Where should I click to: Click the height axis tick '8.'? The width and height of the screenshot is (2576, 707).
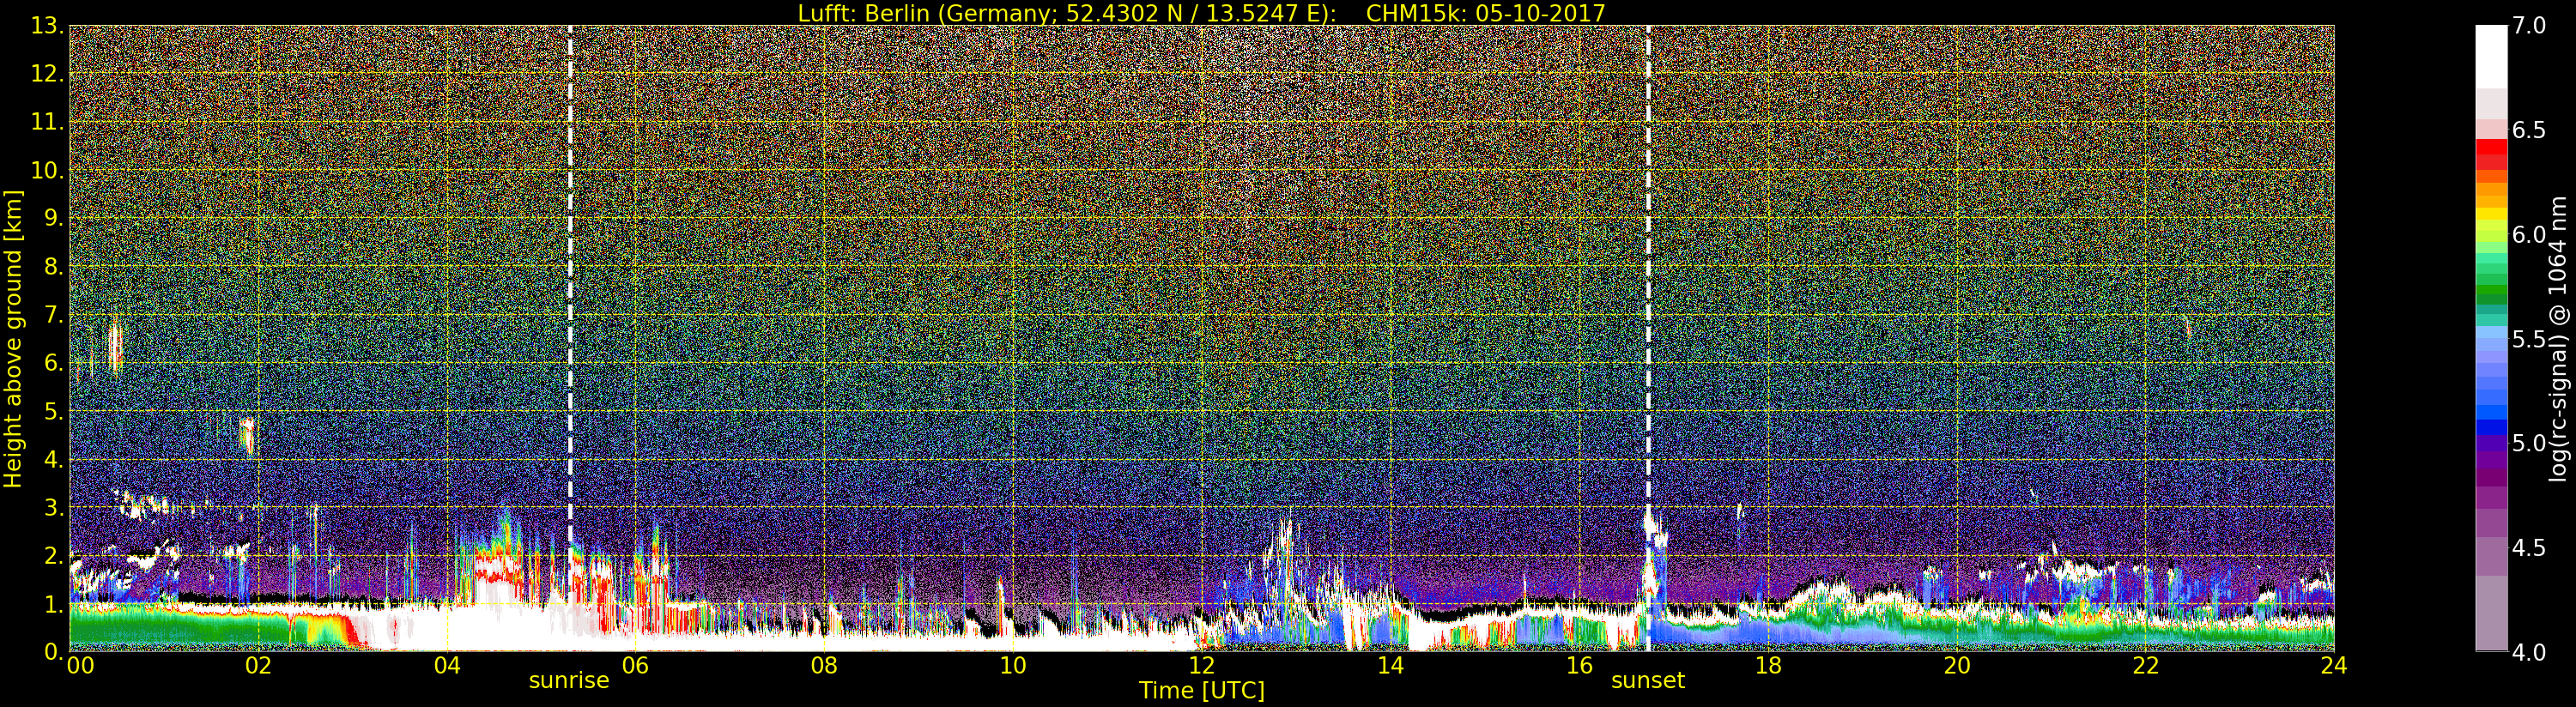point(53,266)
